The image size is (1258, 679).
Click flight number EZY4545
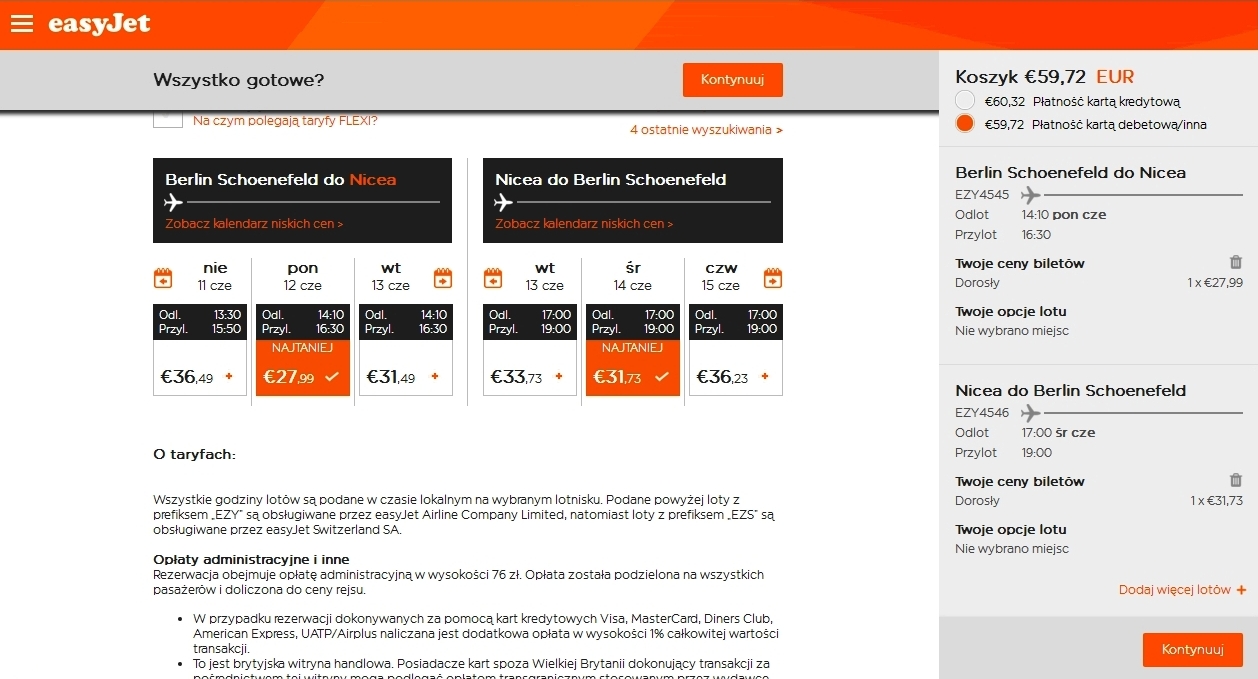click(982, 195)
